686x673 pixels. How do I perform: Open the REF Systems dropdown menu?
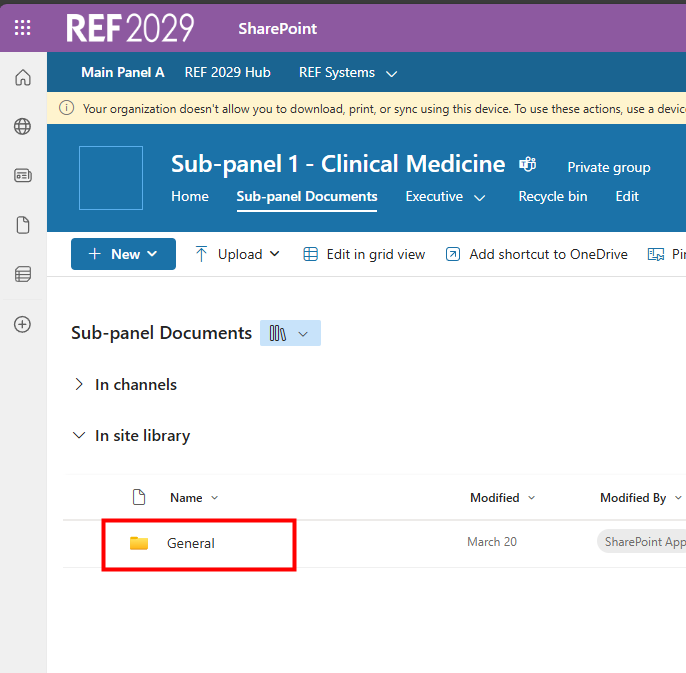tap(348, 72)
